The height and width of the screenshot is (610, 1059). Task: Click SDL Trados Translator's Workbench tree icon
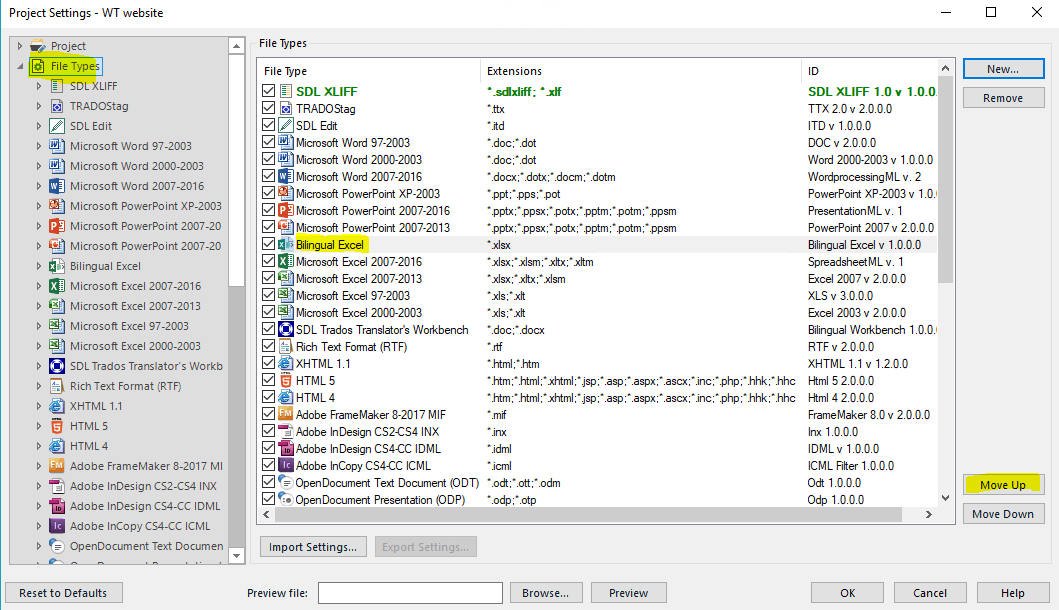pyautogui.click(x=57, y=366)
